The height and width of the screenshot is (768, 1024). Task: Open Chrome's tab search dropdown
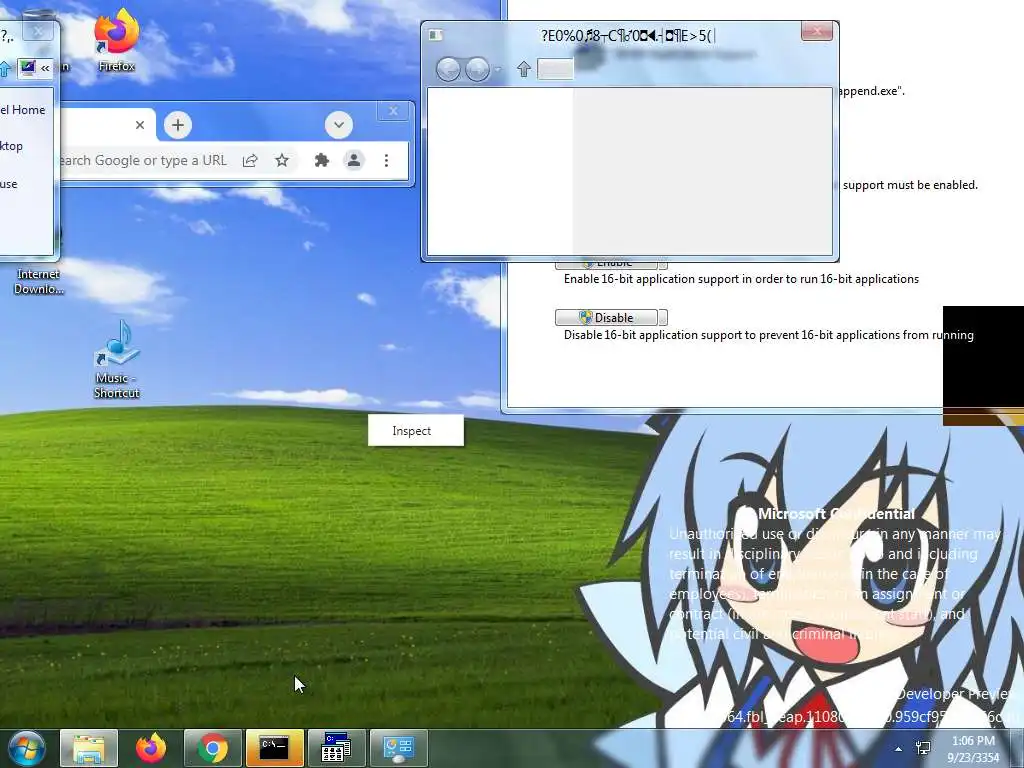(x=338, y=125)
